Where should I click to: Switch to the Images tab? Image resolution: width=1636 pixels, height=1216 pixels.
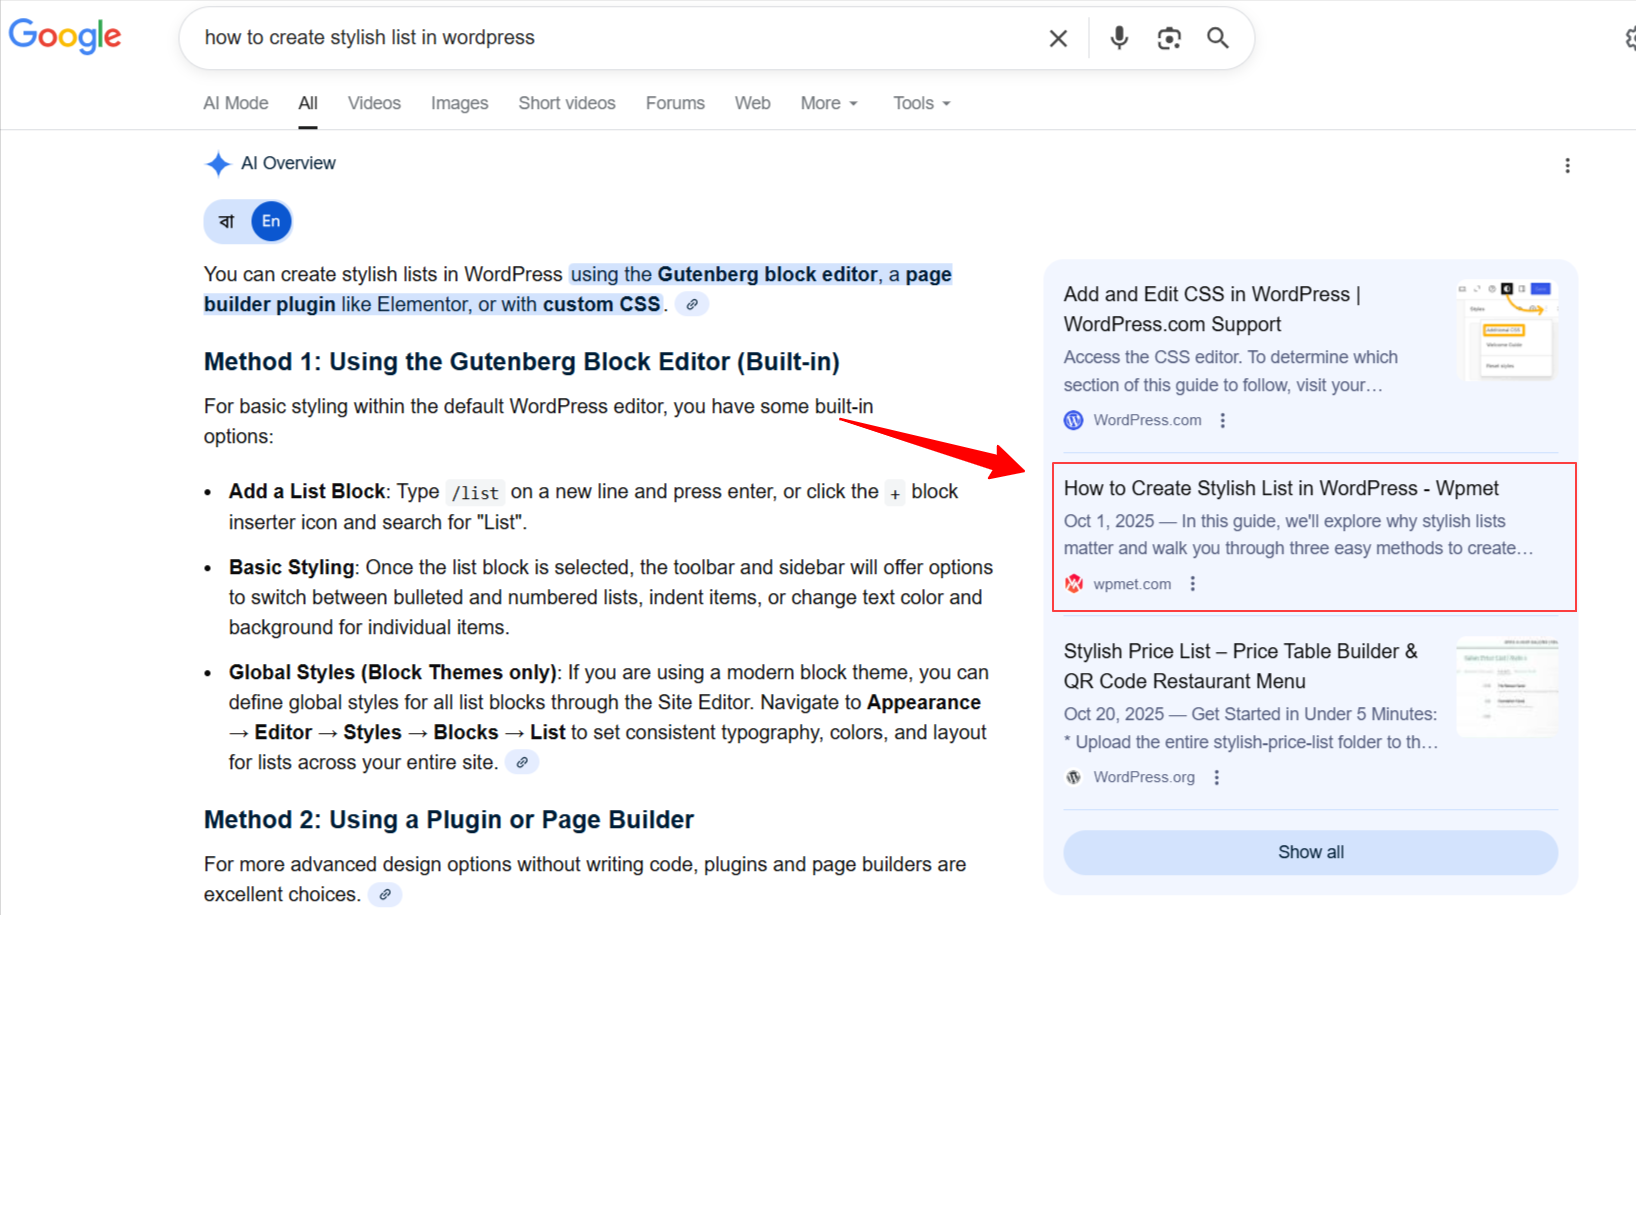pyautogui.click(x=458, y=103)
